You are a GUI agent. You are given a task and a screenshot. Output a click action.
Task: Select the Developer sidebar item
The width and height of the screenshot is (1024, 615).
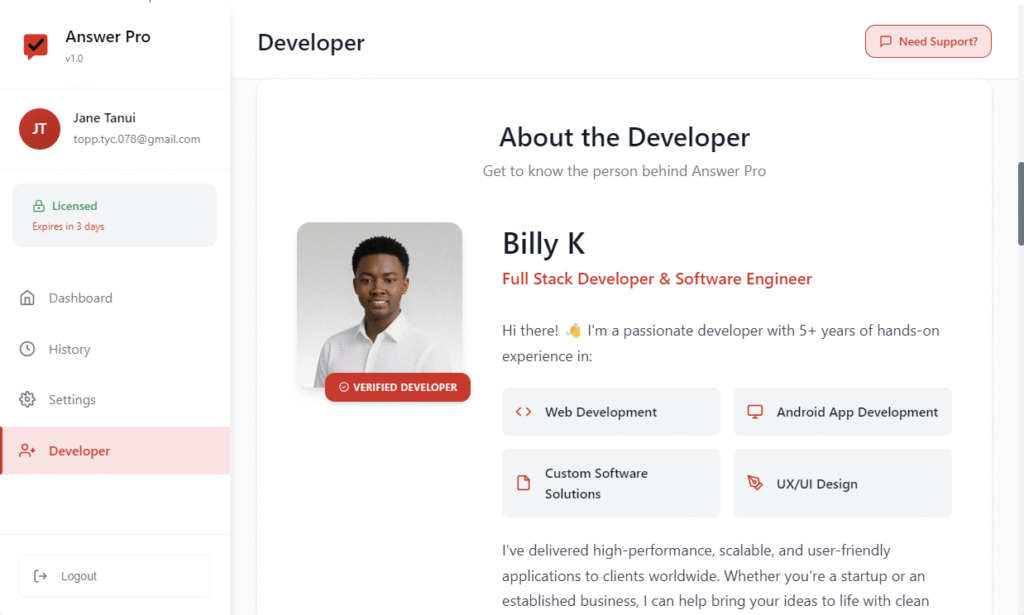click(x=115, y=450)
